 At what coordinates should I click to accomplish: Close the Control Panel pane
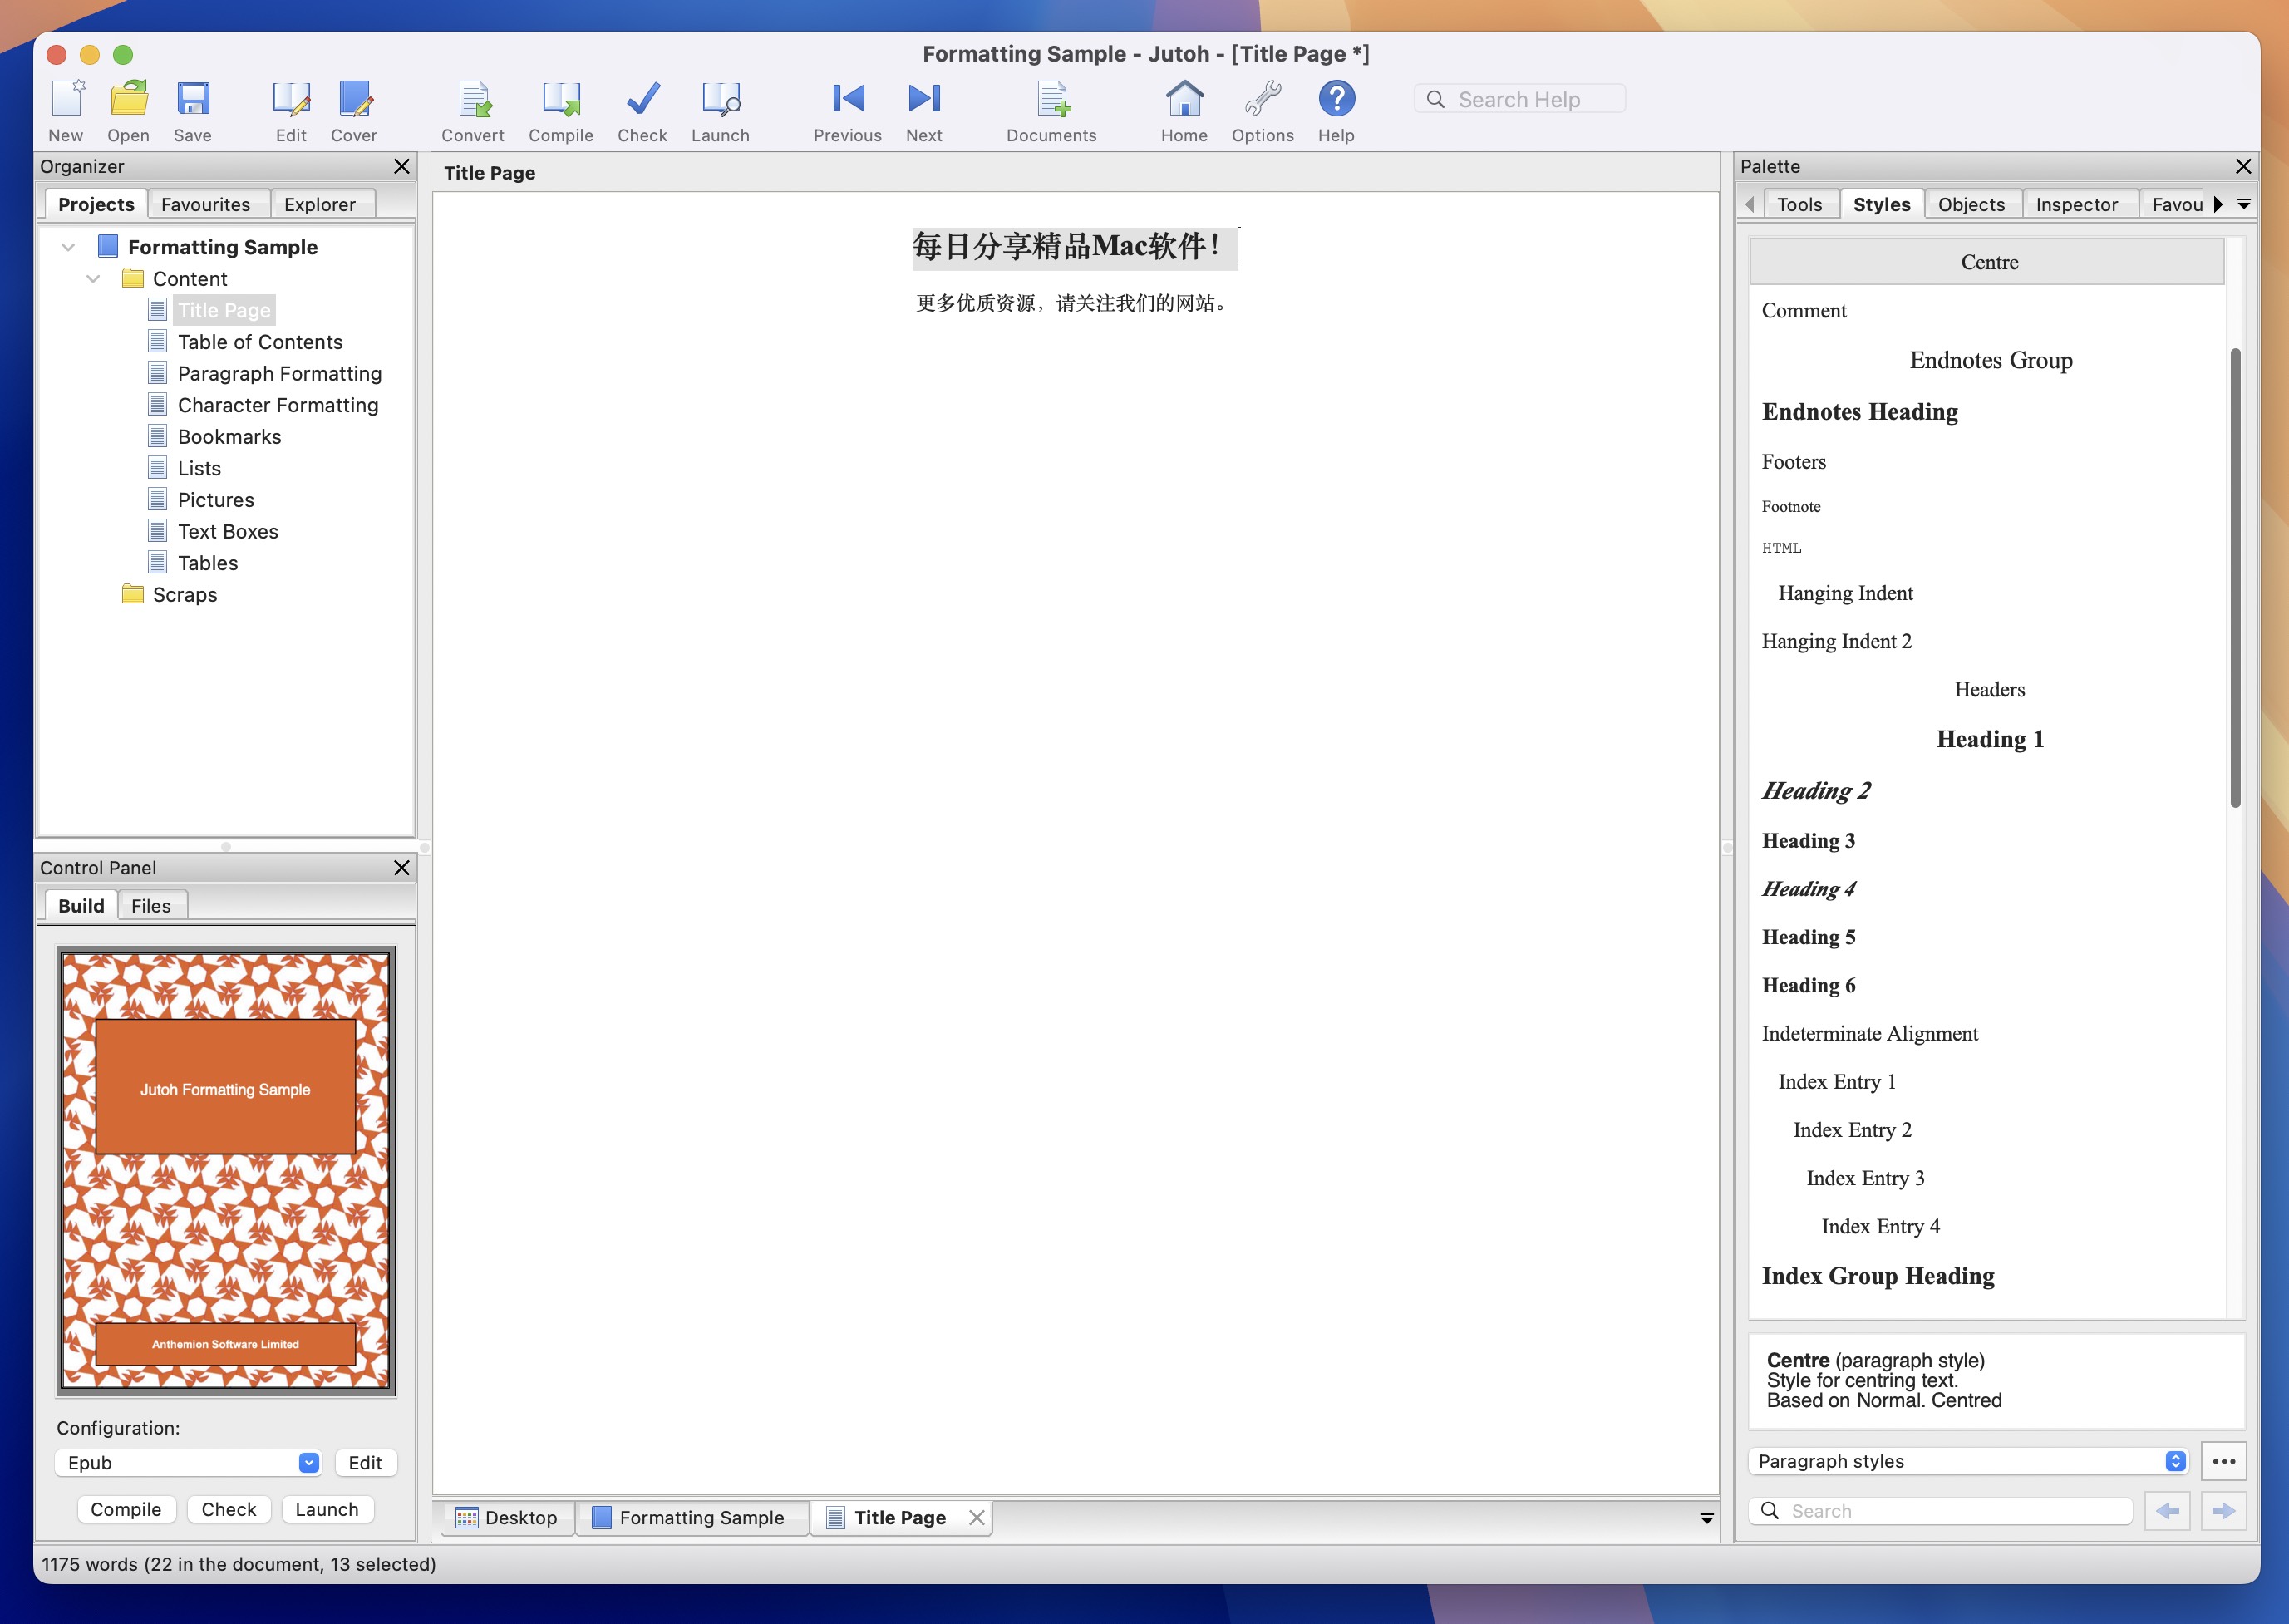pyautogui.click(x=401, y=867)
